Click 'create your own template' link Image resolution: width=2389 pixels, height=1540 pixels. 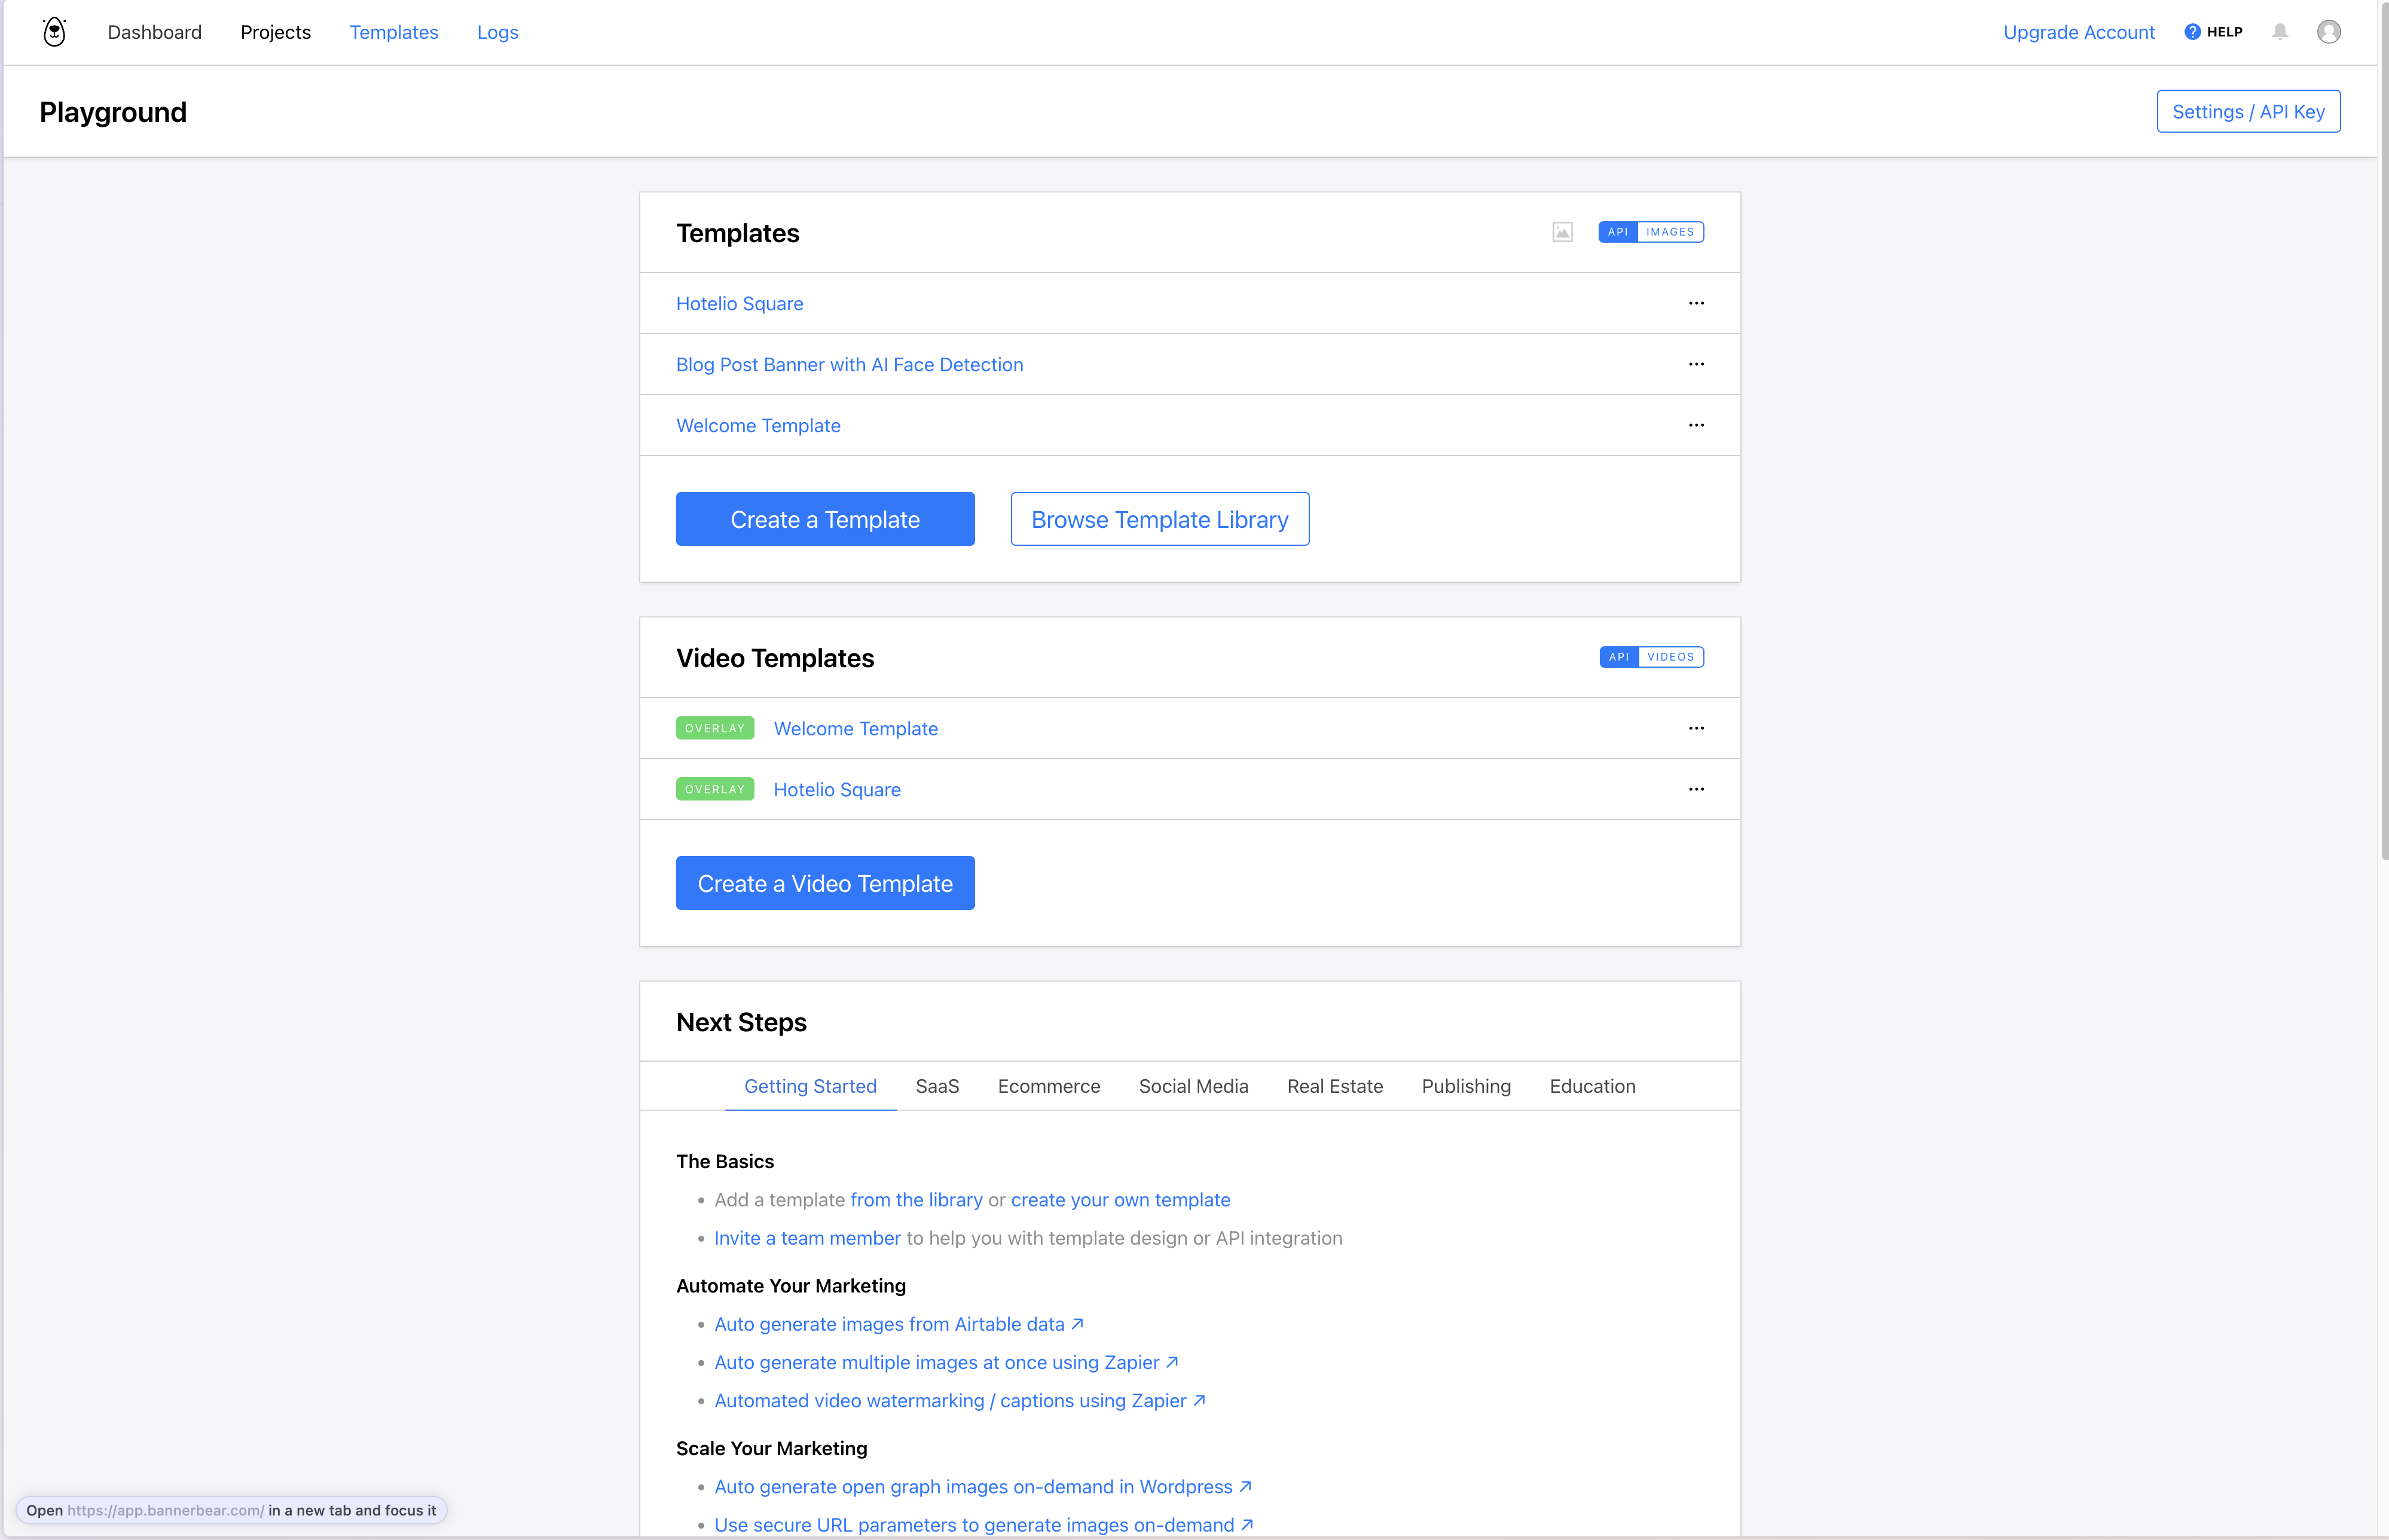(1121, 1199)
